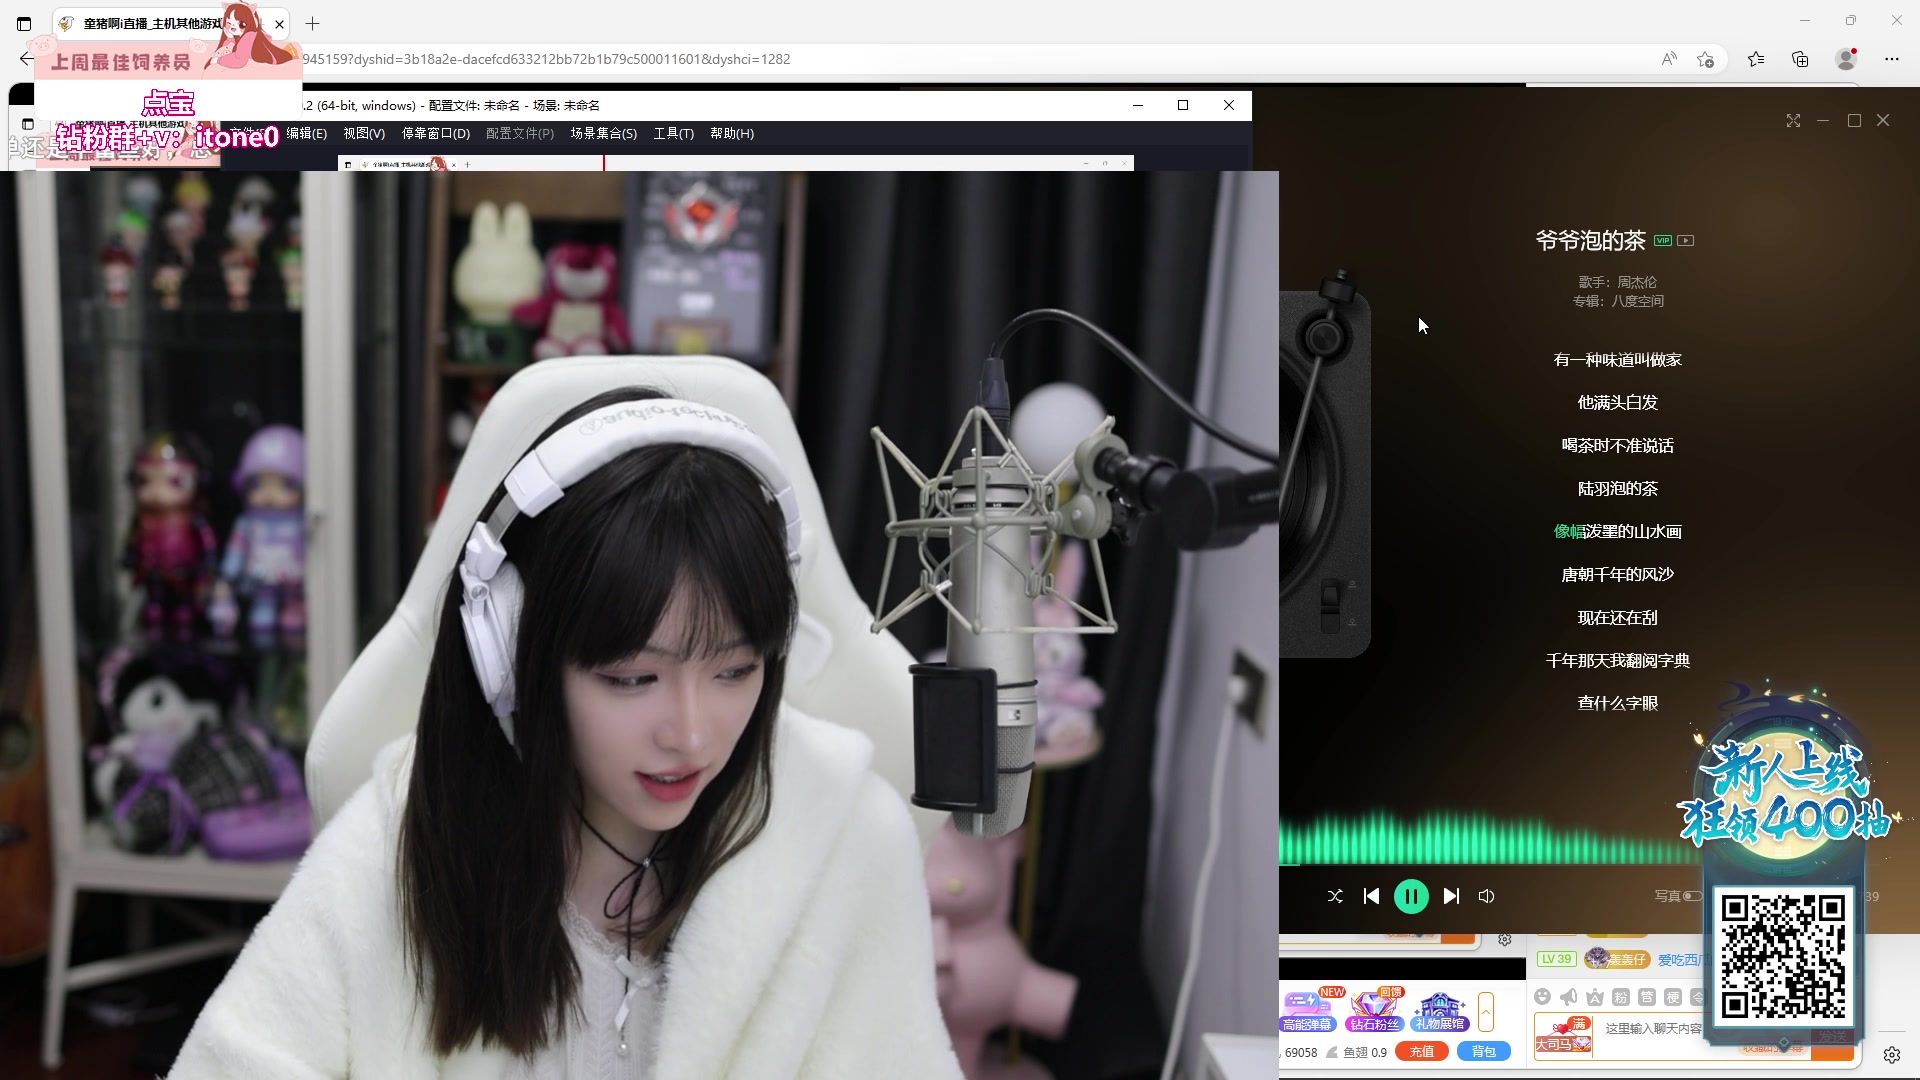This screenshot has width=1920, height=1080.
Task: Toggle shuffle playback mode
Action: 1335,896
